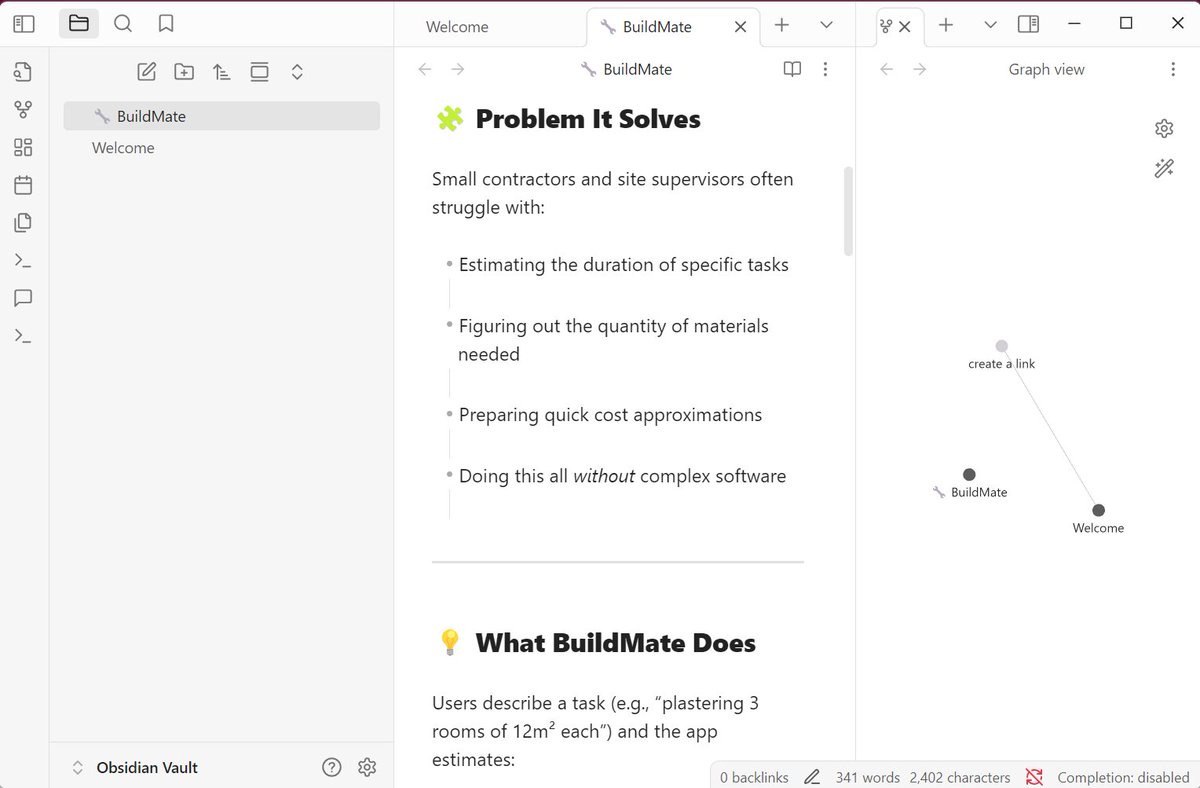Click the BuildMate graph node
The width and height of the screenshot is (1200, 788).
pyautogui.click(x=969, y=474)
